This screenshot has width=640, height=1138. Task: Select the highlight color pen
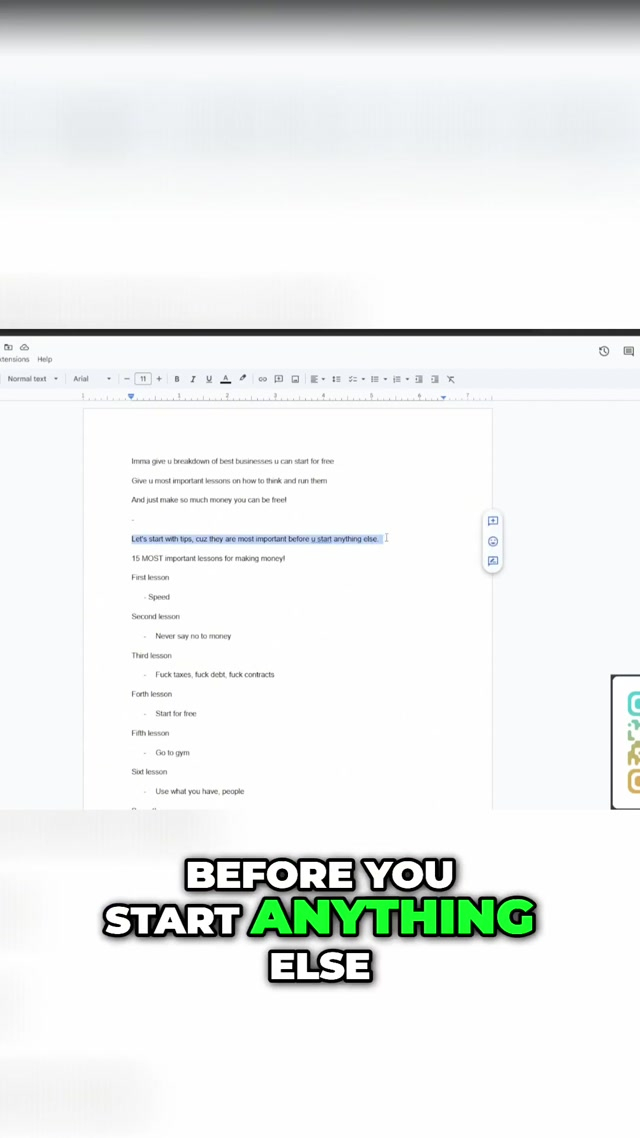point(242,379)
